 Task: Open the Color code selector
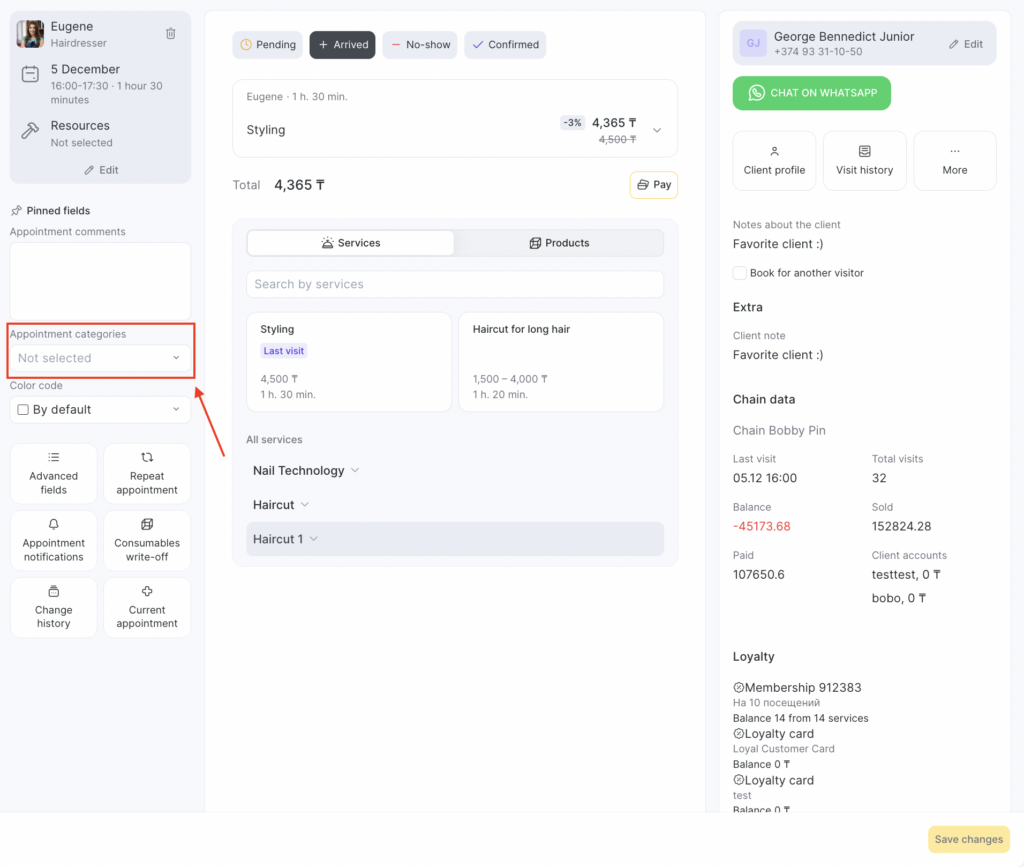coord(99,410)
